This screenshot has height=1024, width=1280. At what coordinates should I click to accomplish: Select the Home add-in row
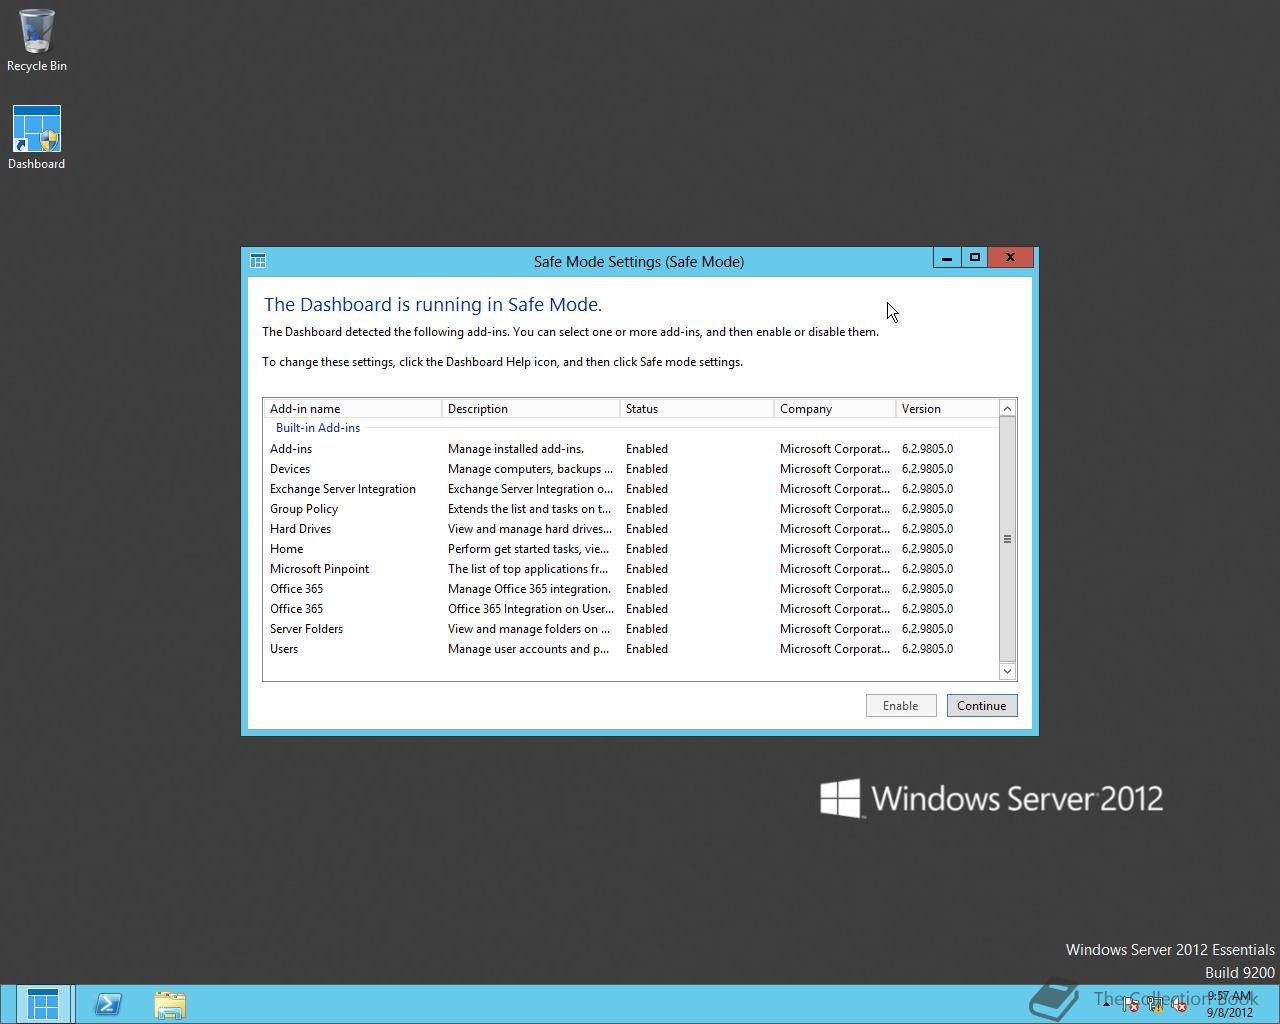click(x=631, y=548)
